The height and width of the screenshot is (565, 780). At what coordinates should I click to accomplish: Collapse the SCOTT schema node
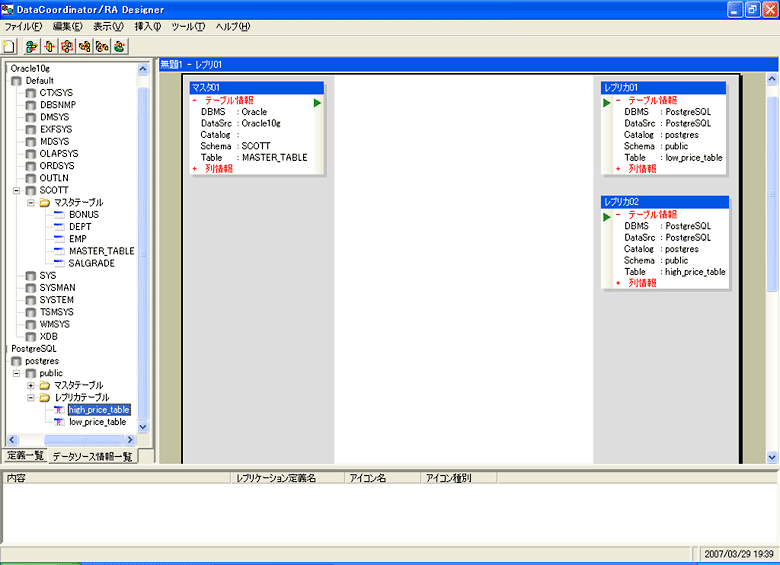pos(16,190)
